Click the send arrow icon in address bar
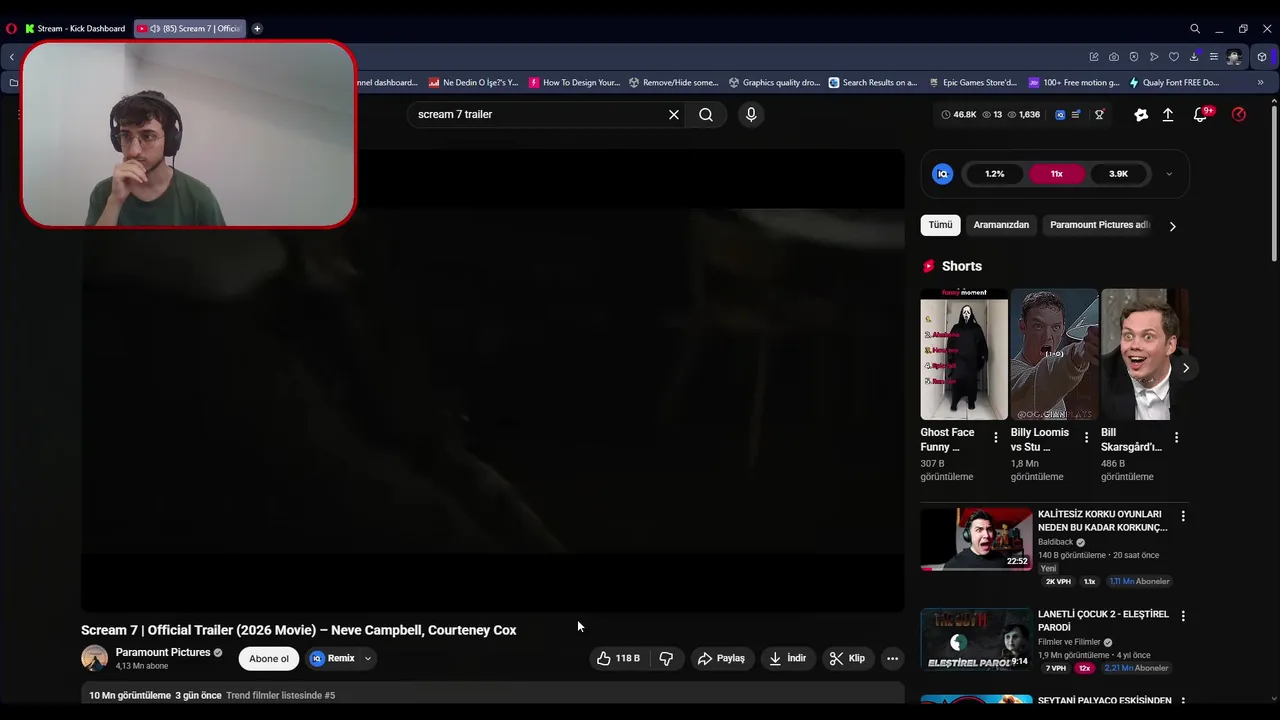 coord(1154,57)
